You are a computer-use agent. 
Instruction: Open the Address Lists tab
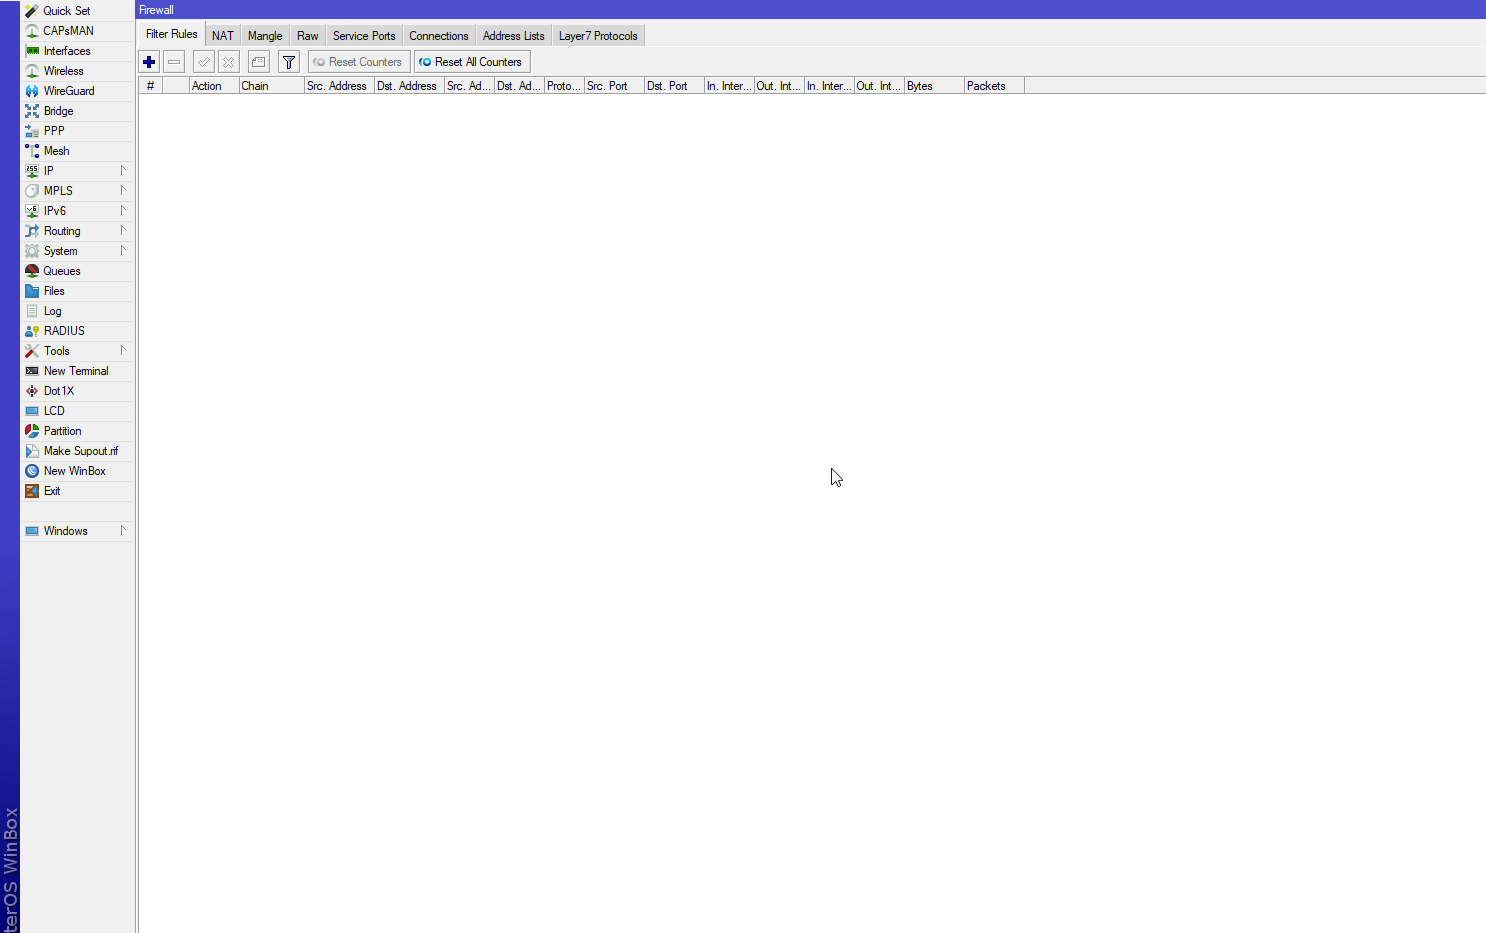[514, 36]
